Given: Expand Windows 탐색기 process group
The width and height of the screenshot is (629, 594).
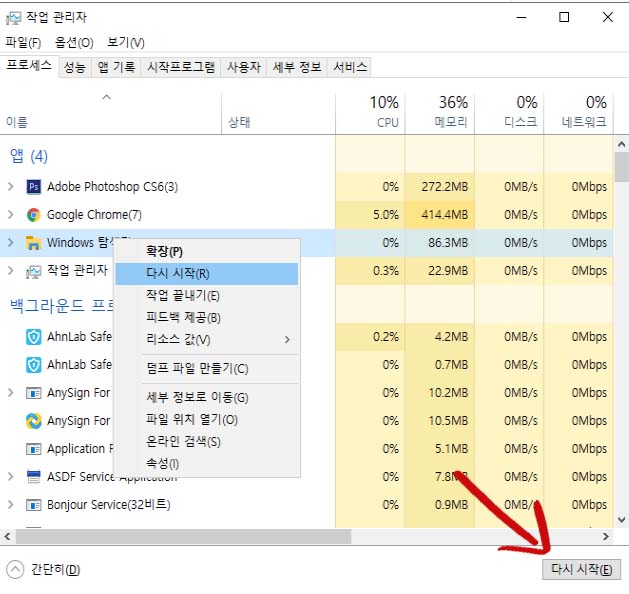Looking at the screenshot, I should click(11, 243).
